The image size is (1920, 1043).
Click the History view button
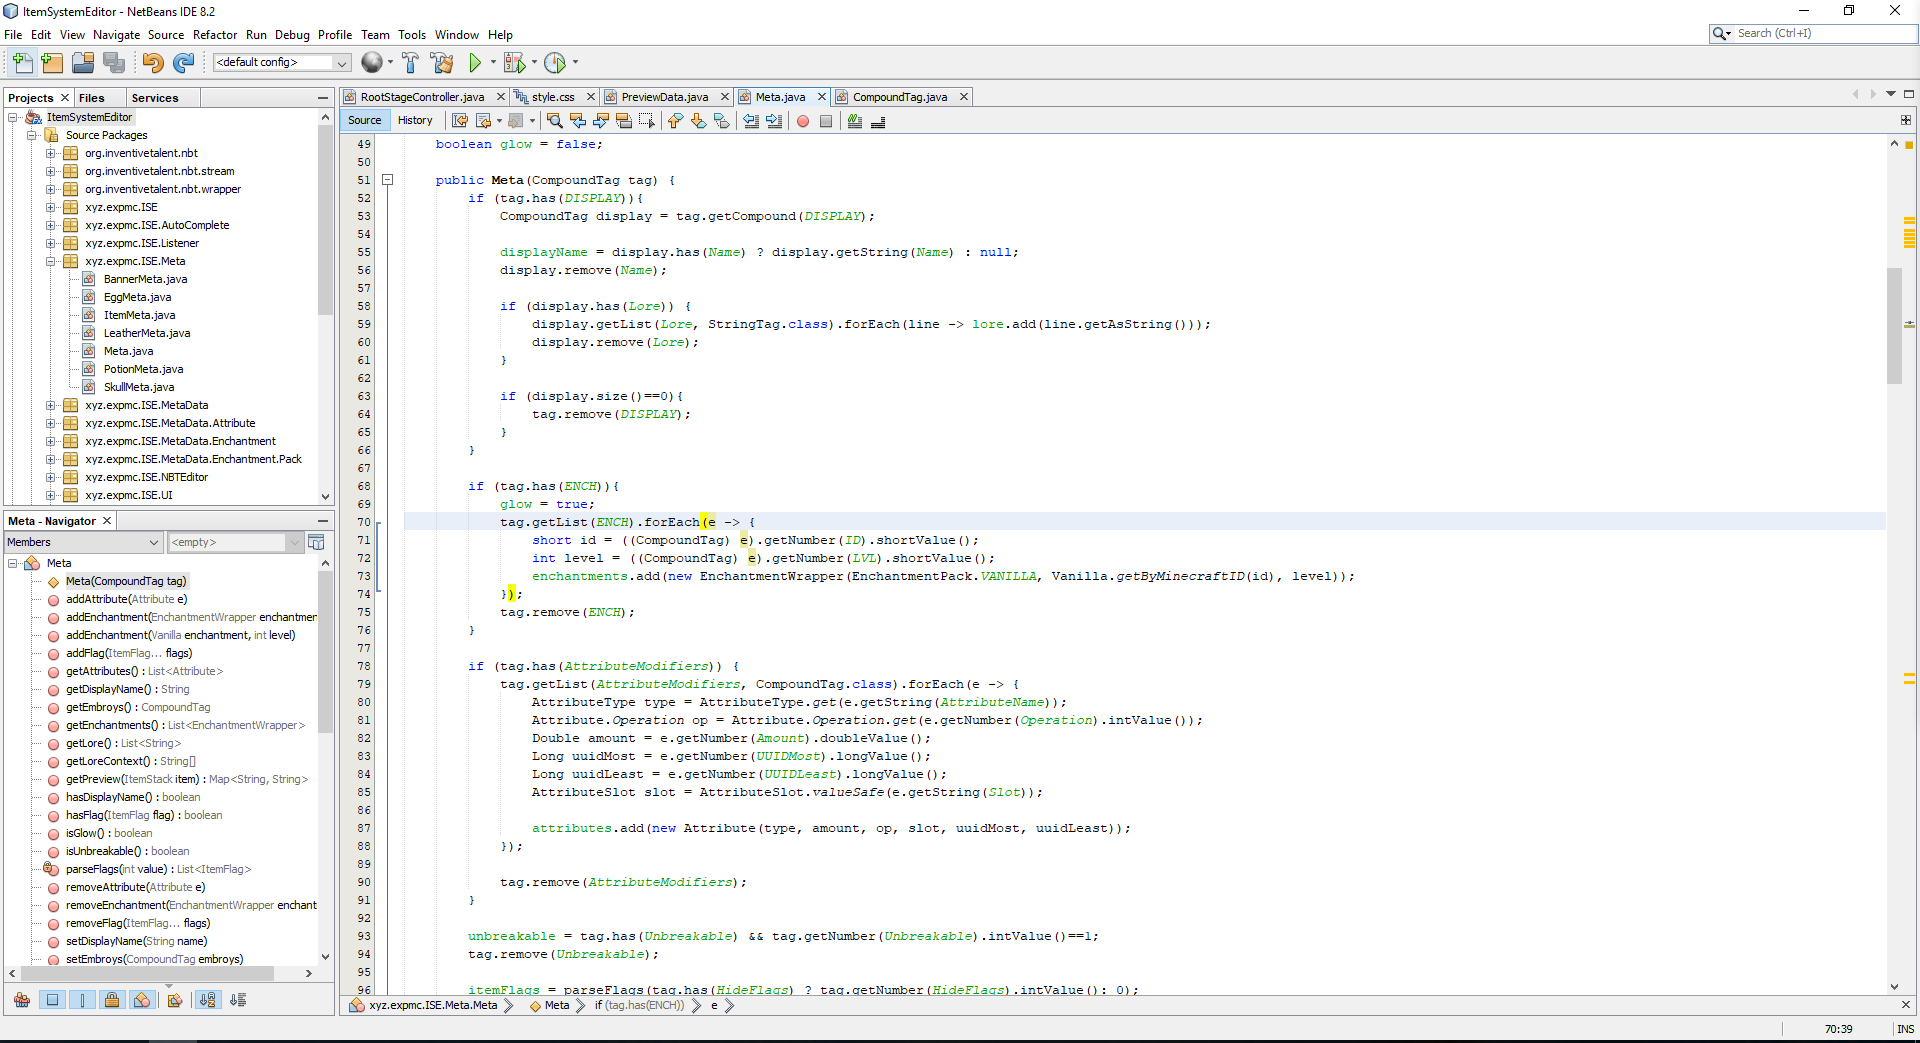click(x=415, y=120)
